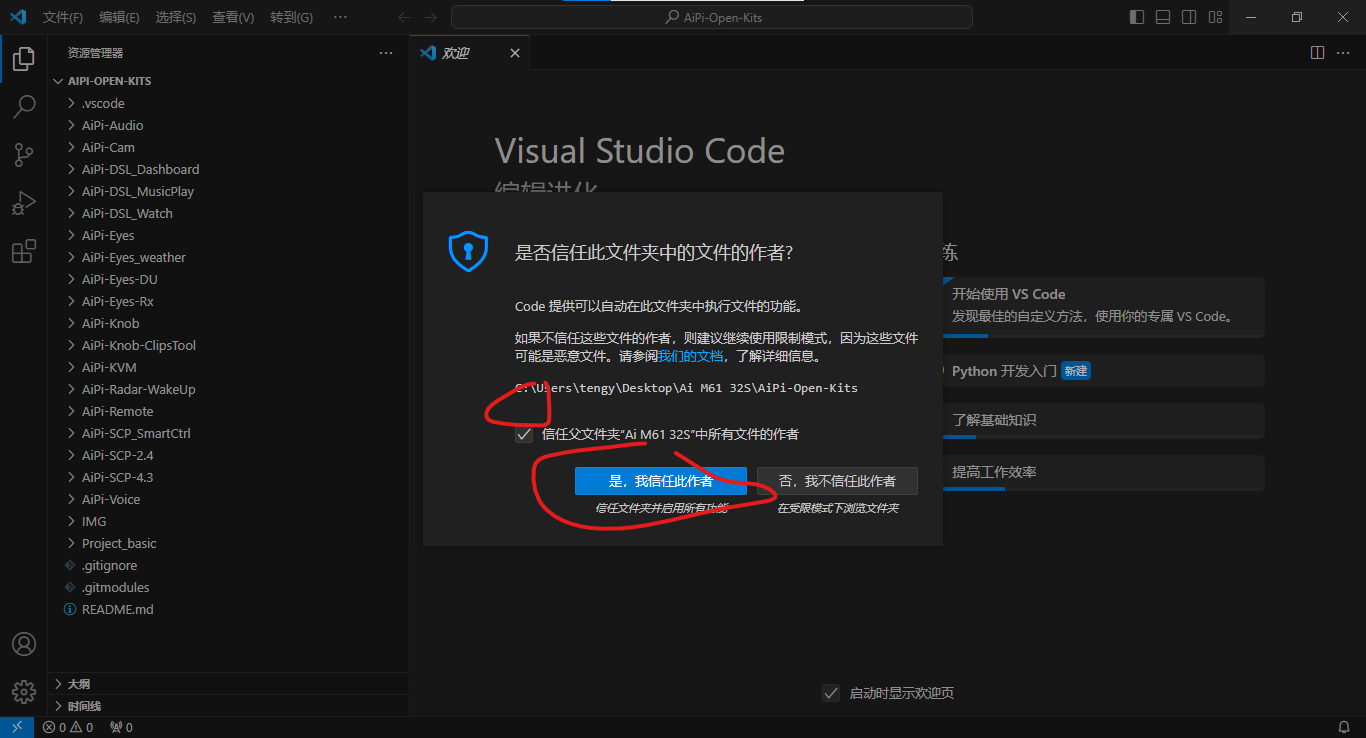Open the Manage gear icon

[x=24, y=691]
